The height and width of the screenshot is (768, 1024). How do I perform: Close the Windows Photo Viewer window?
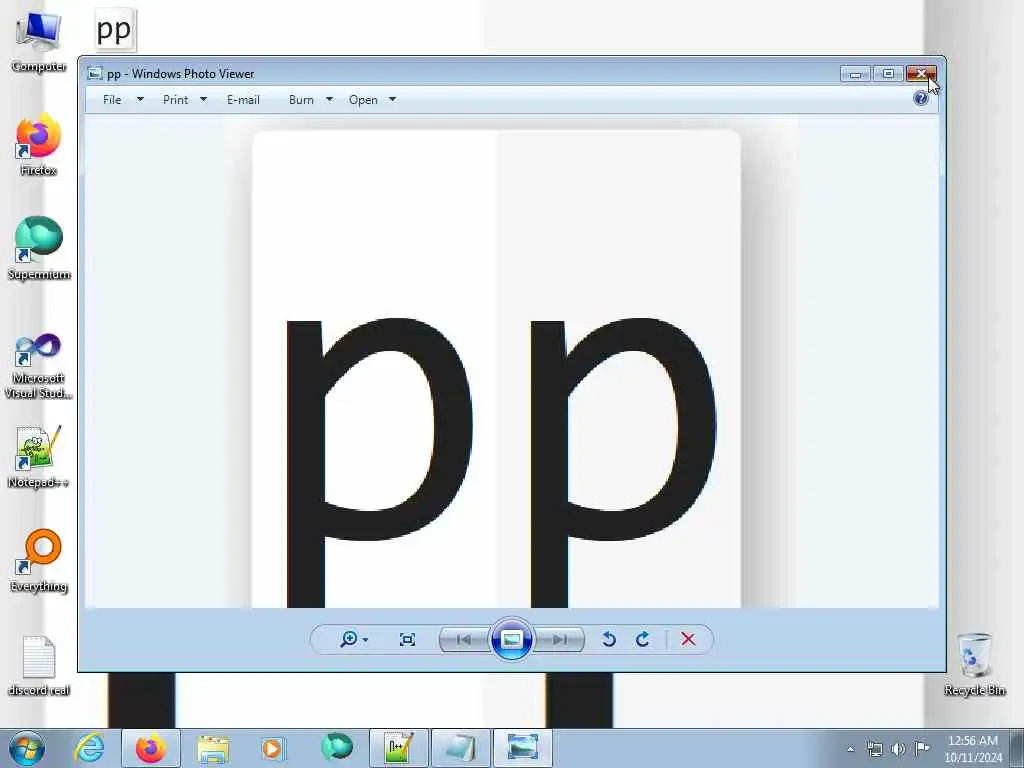921,74
